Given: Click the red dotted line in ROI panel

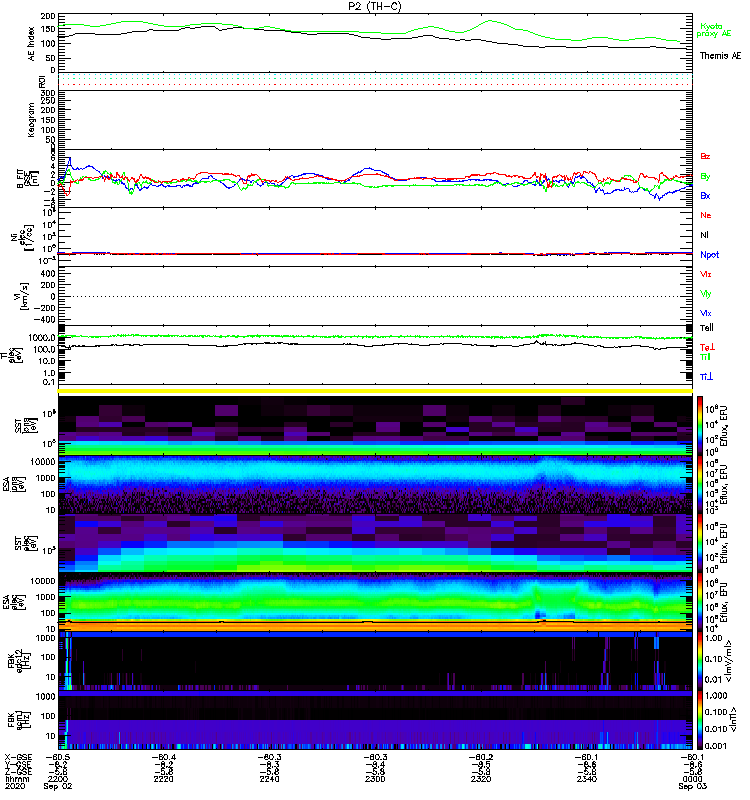Looking at the screenshot, I should point(375,85).
